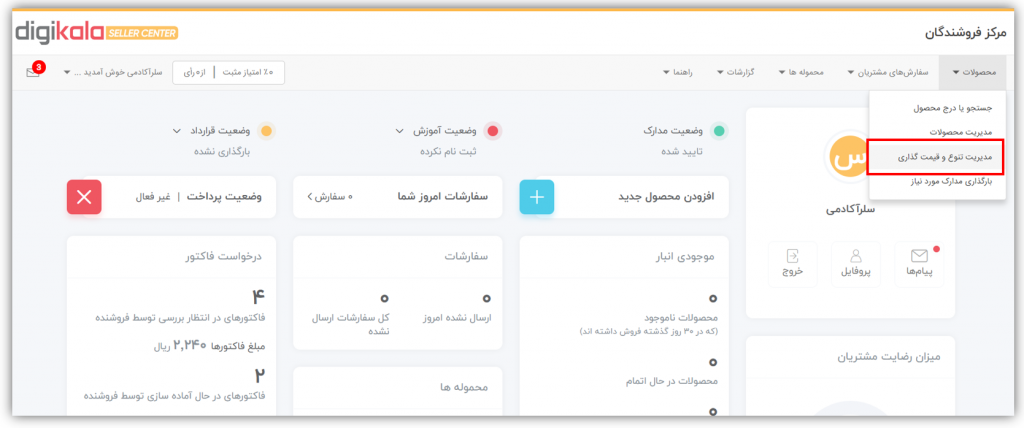
Task: Click سفارشات panel heading
Action: pyautogui.click(x=466, y=257)
